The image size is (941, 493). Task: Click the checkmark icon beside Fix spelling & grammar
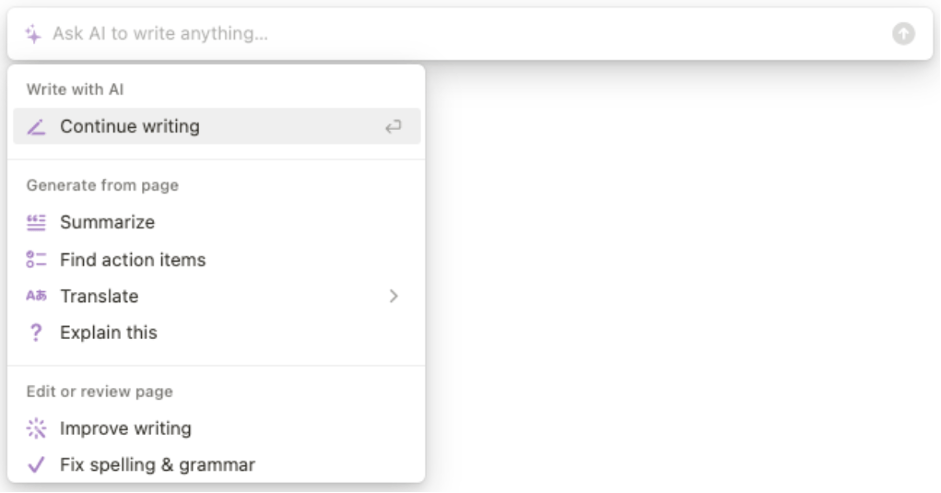pyautogui.click(x=36, y=465)
